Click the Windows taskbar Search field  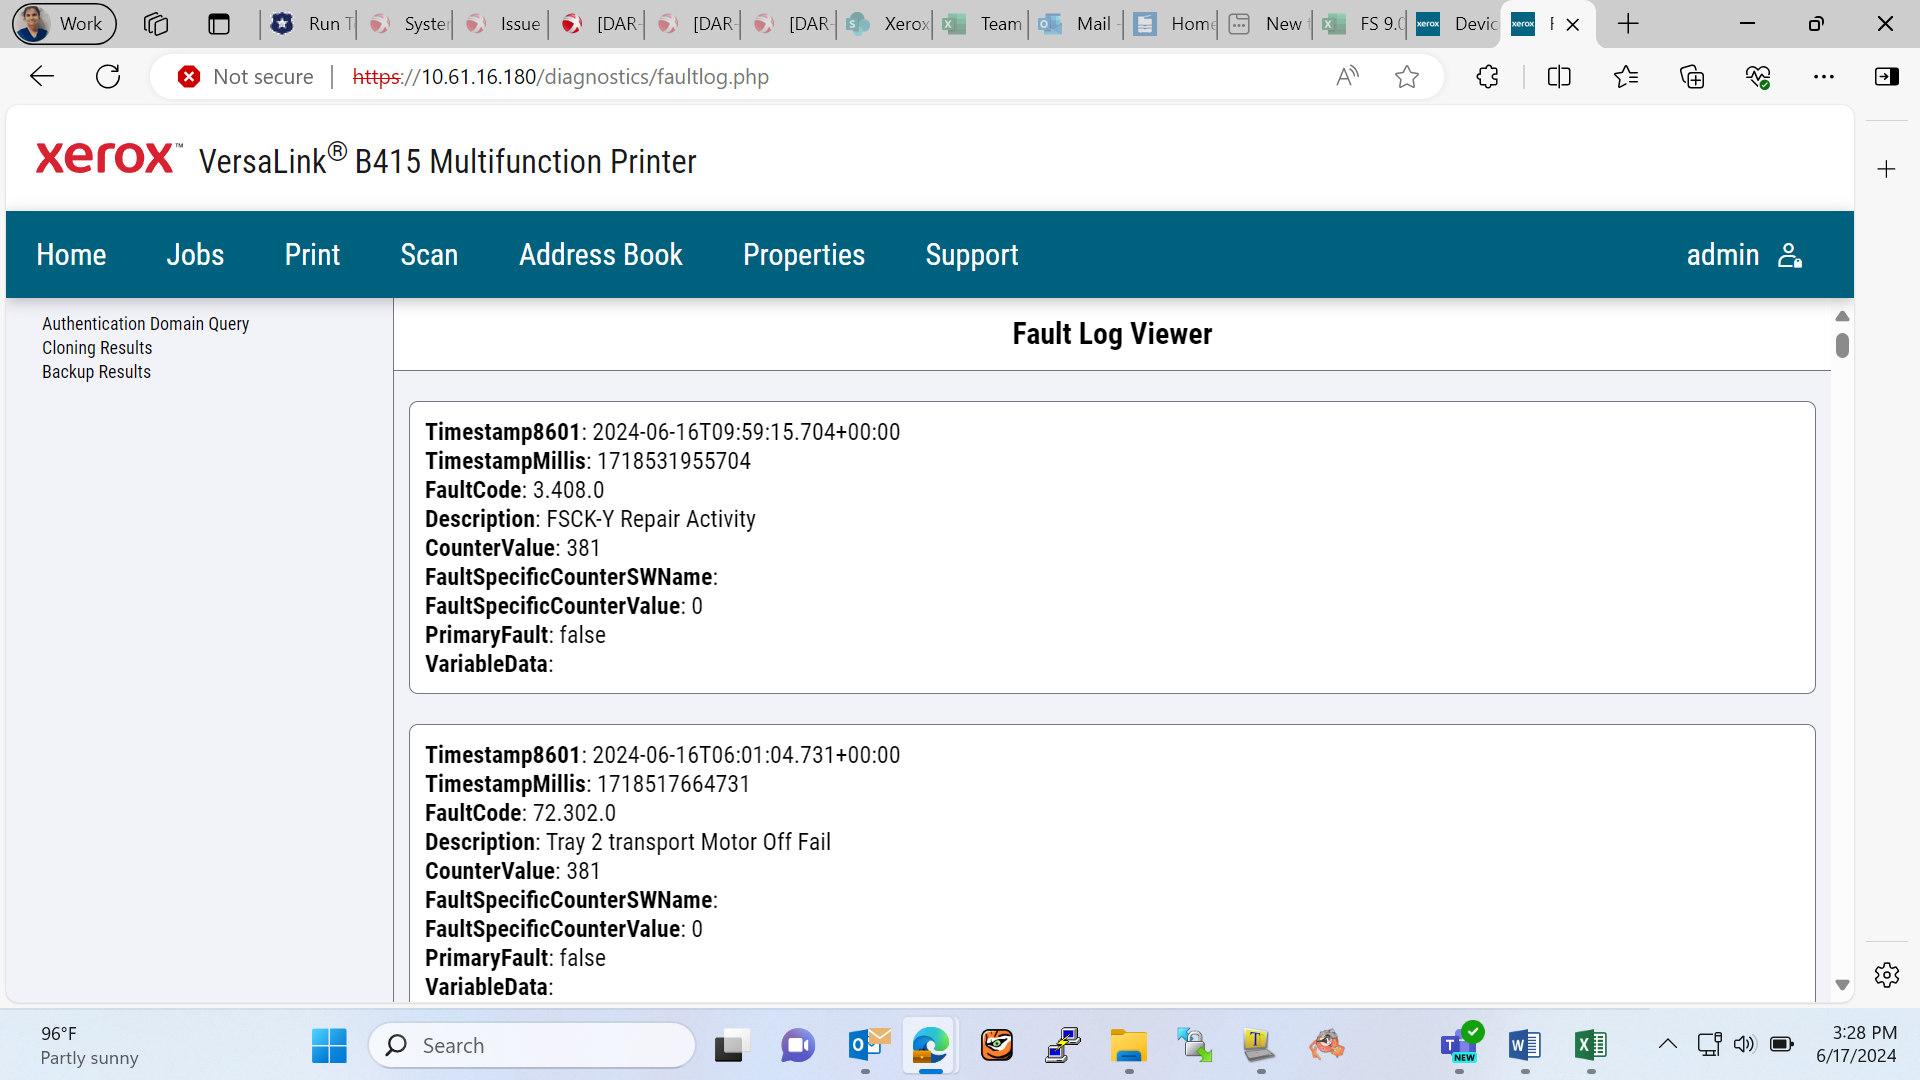coord(532,1045)
